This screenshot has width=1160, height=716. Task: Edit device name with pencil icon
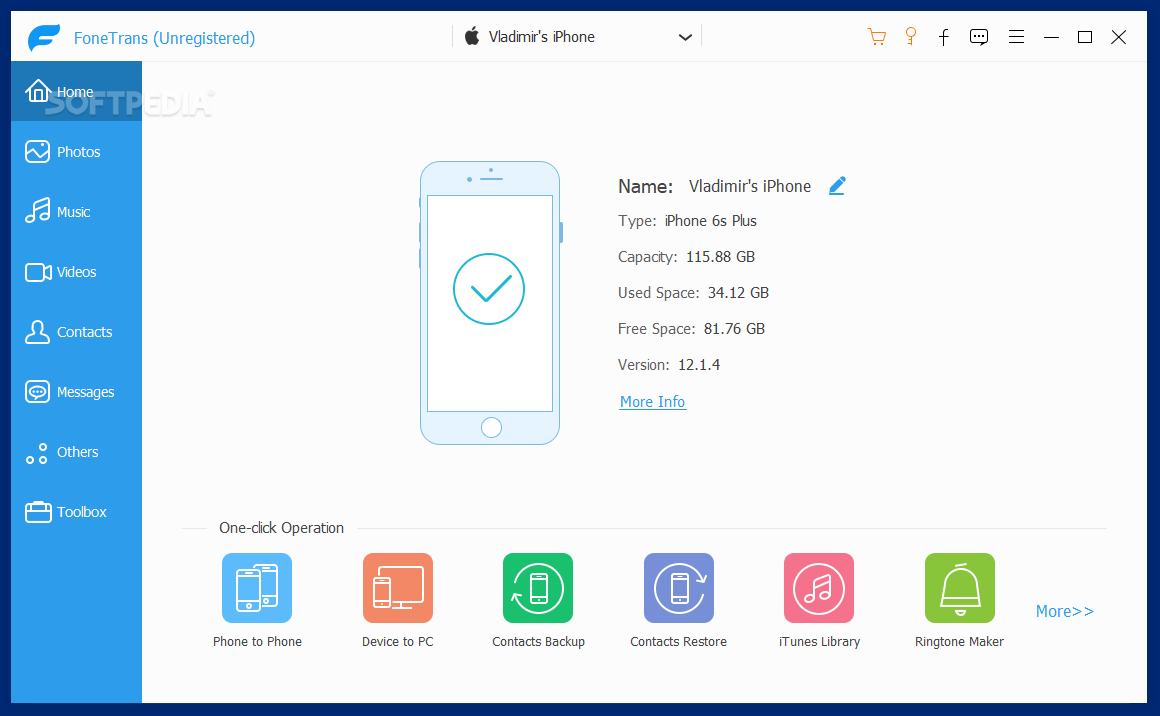pyautogui.click(x=837, y=186)
